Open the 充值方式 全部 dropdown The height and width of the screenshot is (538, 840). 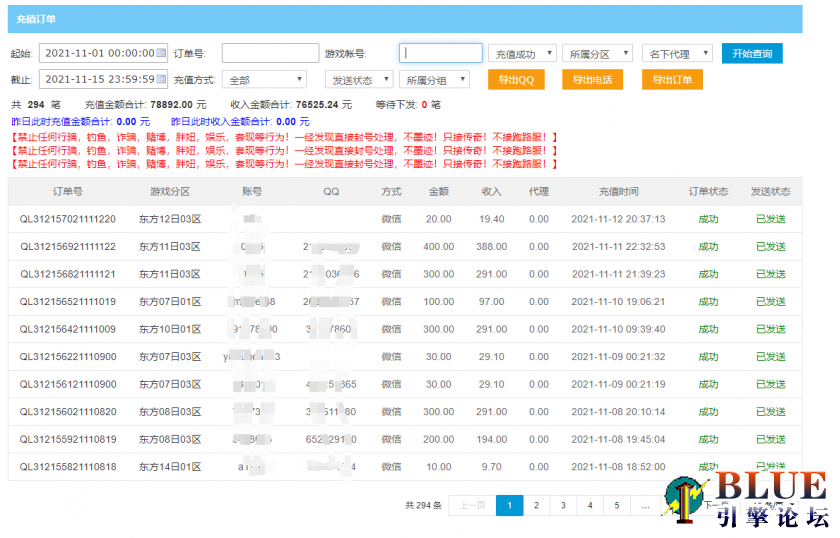pos(264,80)
